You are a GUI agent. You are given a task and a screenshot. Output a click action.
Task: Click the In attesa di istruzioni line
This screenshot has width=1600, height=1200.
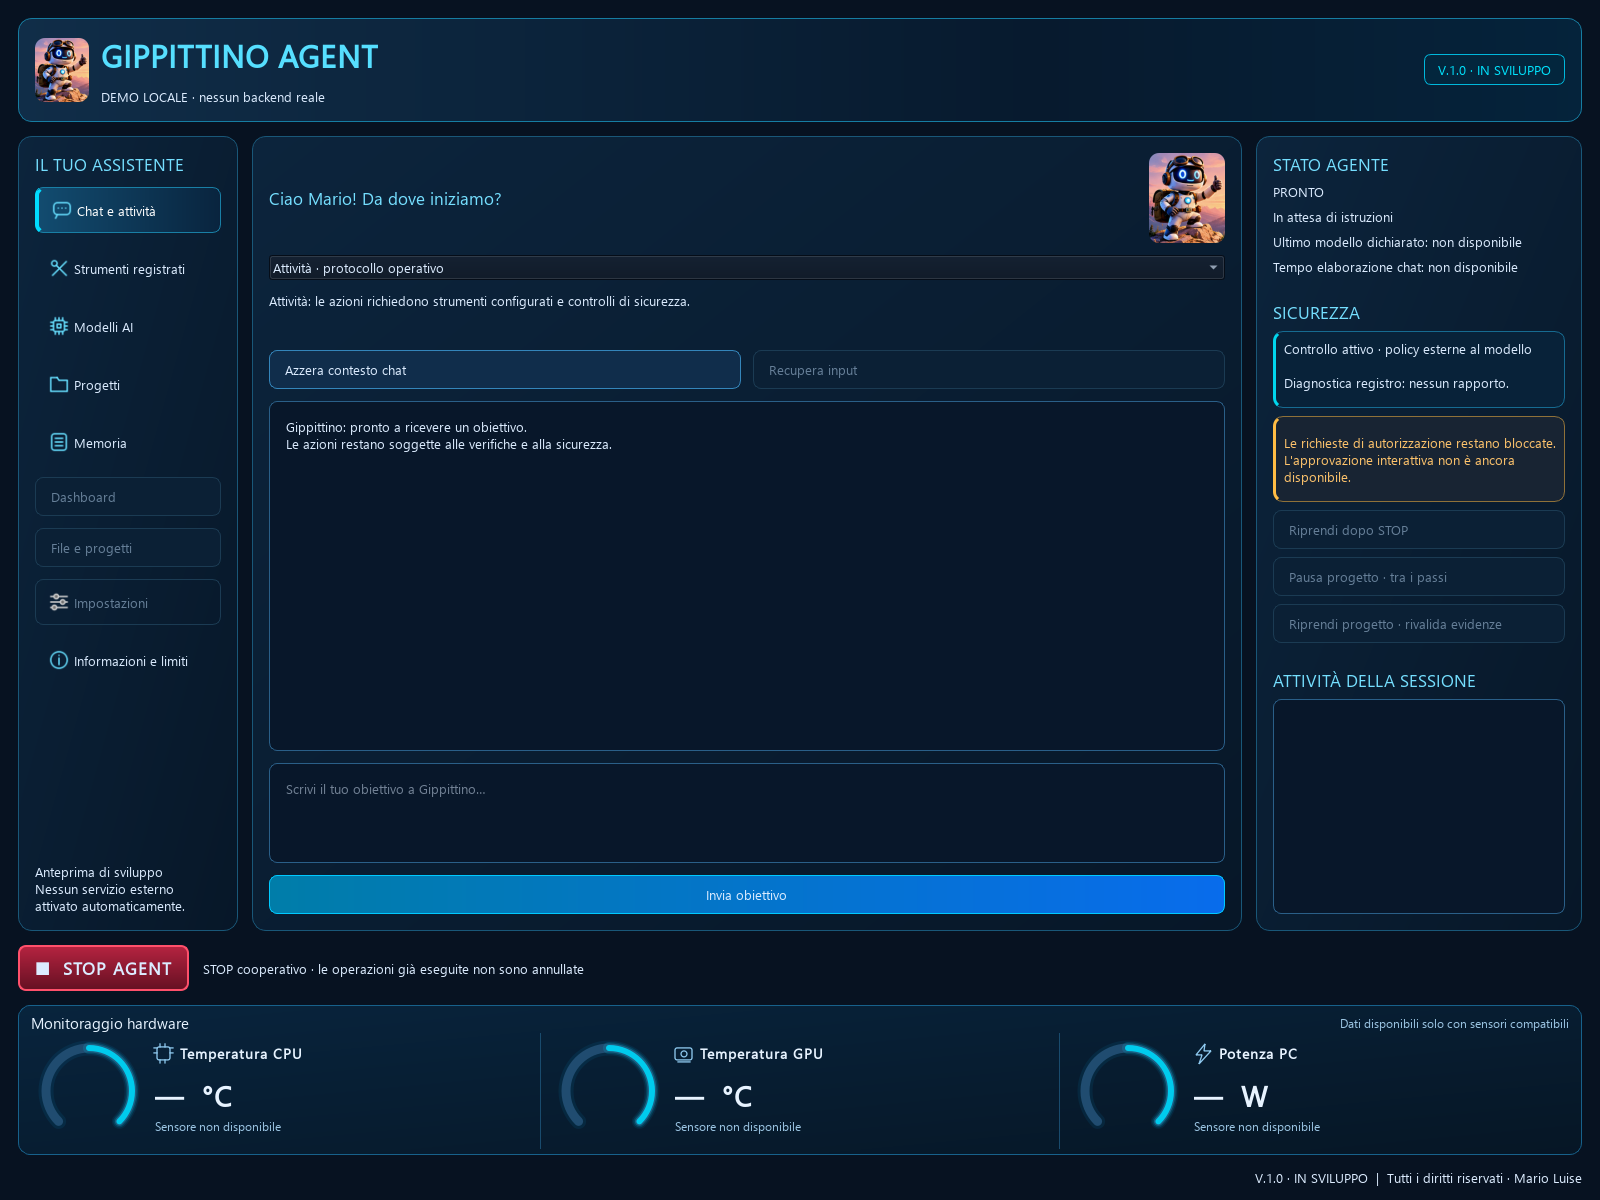pos(1333,217)
